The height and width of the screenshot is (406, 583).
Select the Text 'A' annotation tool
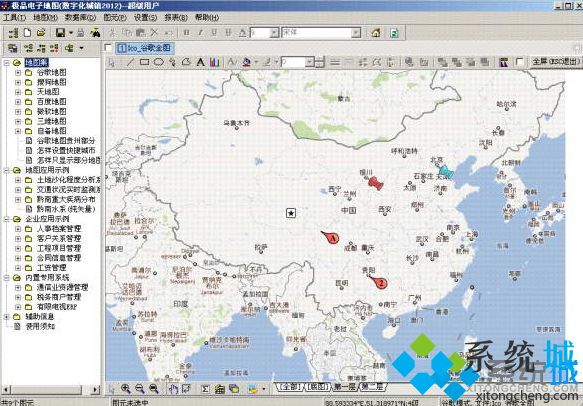pos(200,62)
